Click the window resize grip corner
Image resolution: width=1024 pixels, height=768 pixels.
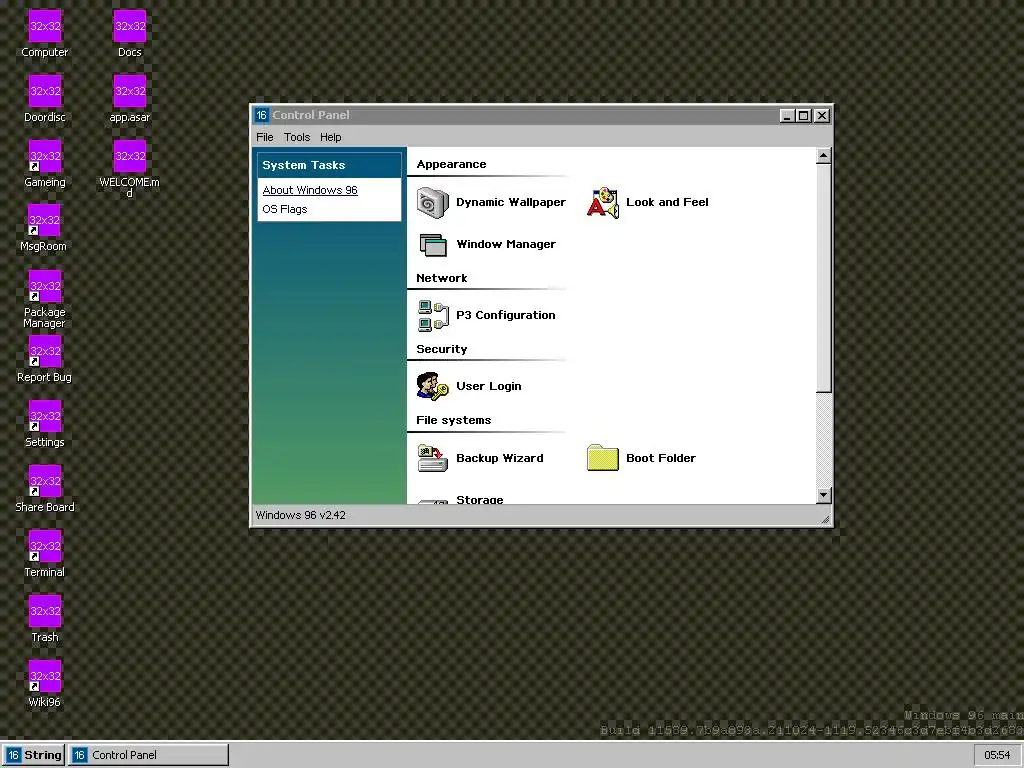coord(825,519)
